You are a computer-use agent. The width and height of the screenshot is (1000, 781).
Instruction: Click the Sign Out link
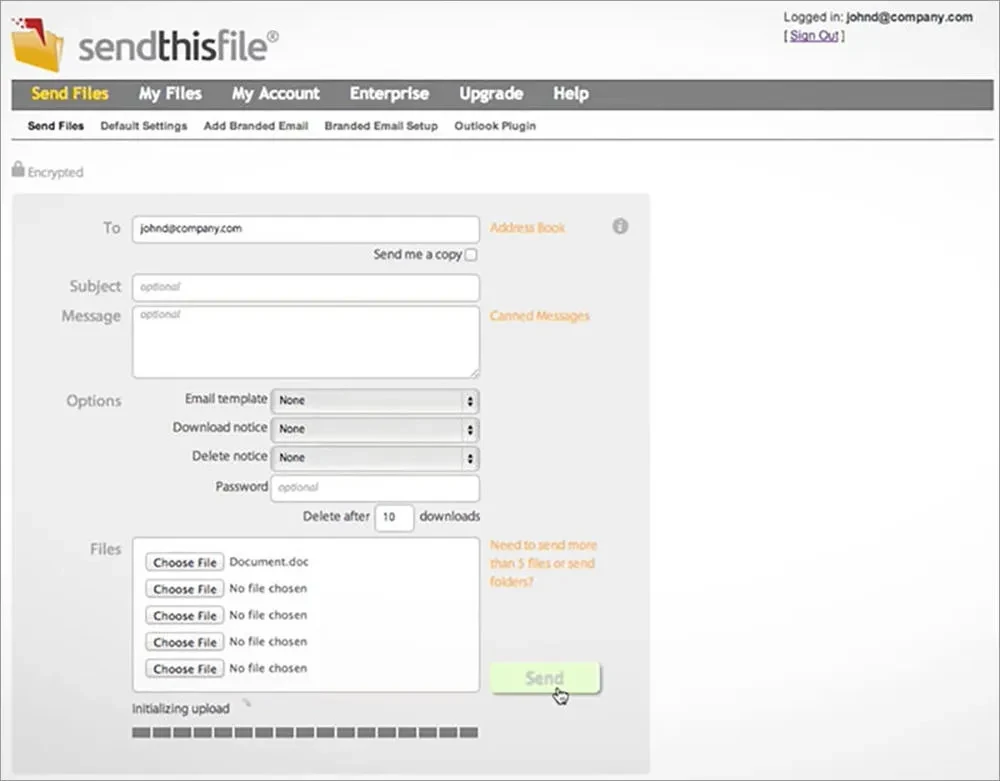(x=814, y=36)
